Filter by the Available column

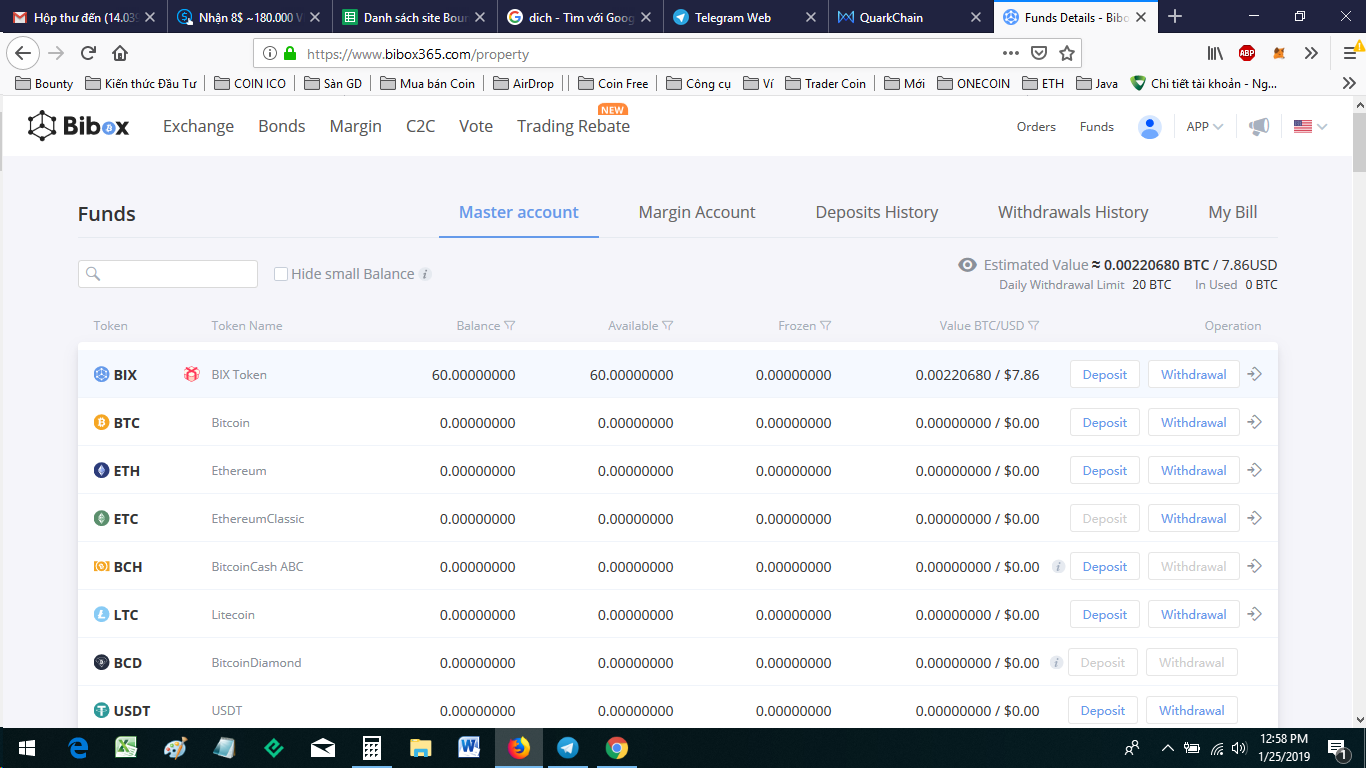point(668,326)
